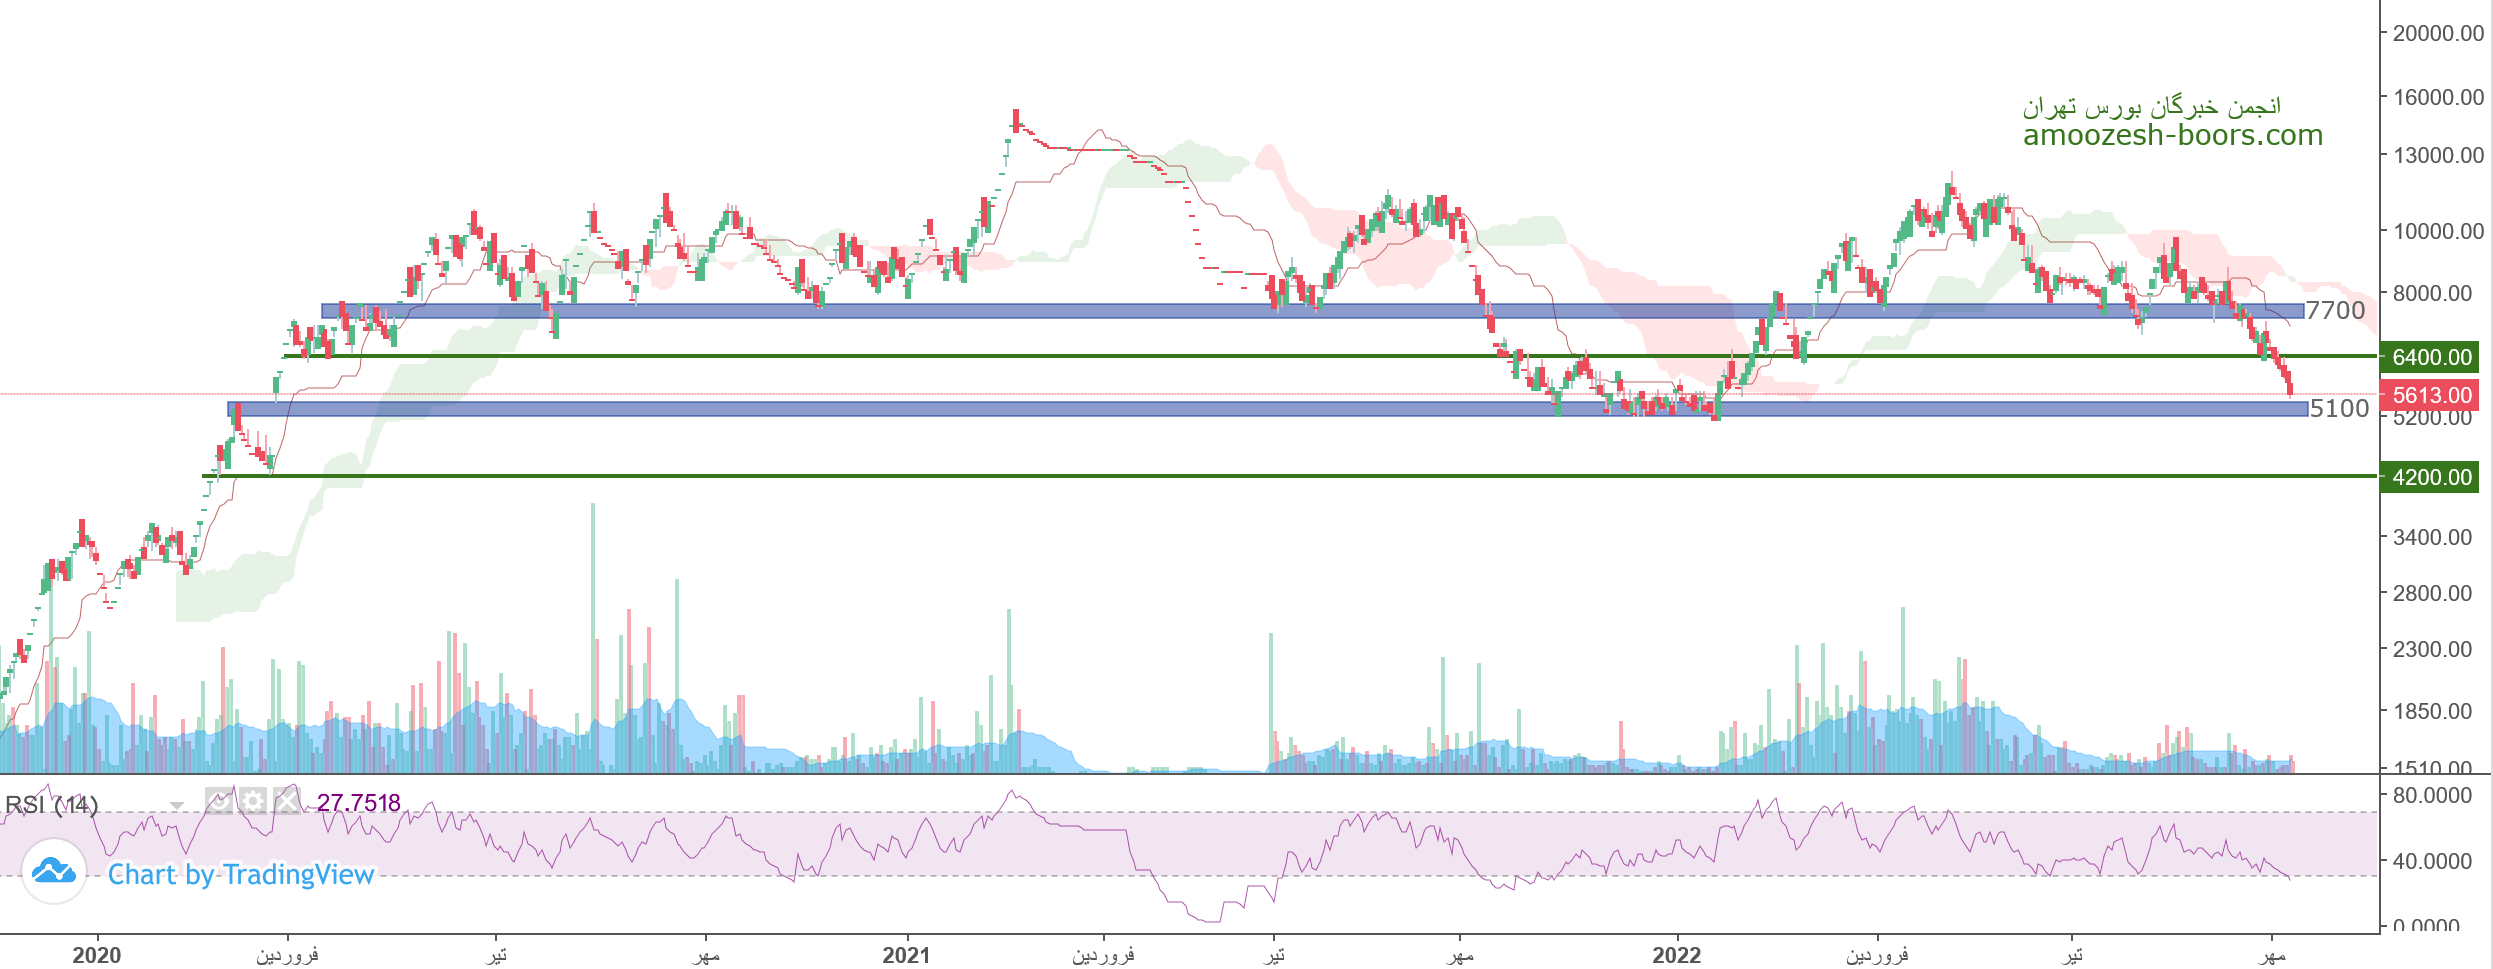This screenshot has width=2493, height=969.
Task: Hide the RSI indicator with eye icon
Action: [x=219, y=801]
